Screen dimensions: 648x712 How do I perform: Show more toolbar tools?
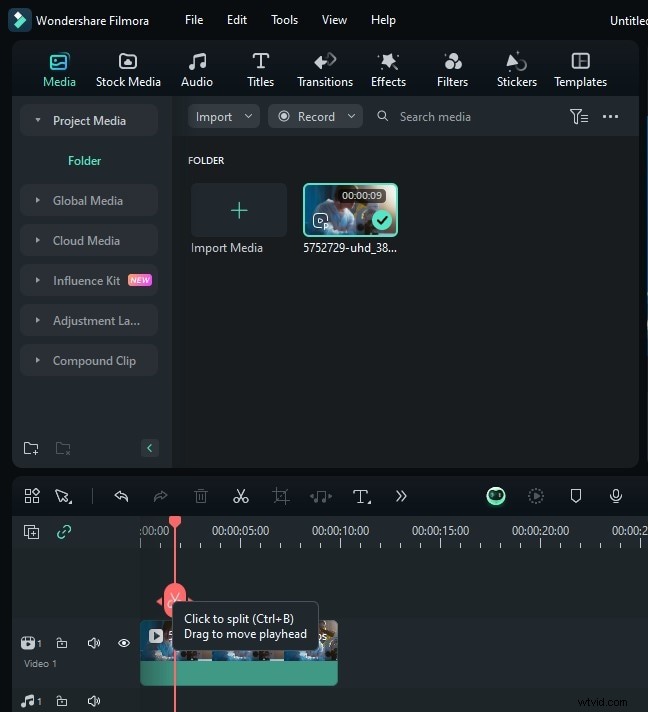401,496
